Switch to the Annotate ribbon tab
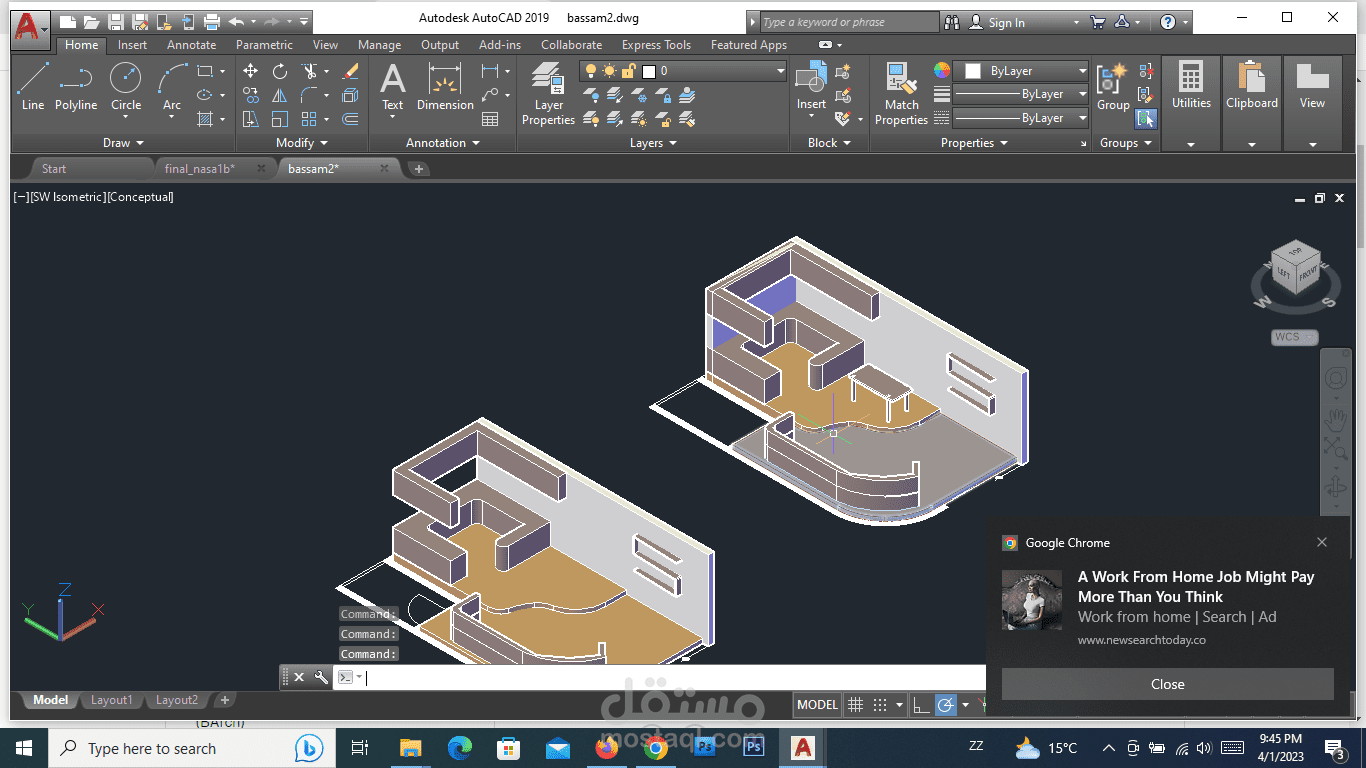This screenshot has height=768, width=1366. click(191, 45)
